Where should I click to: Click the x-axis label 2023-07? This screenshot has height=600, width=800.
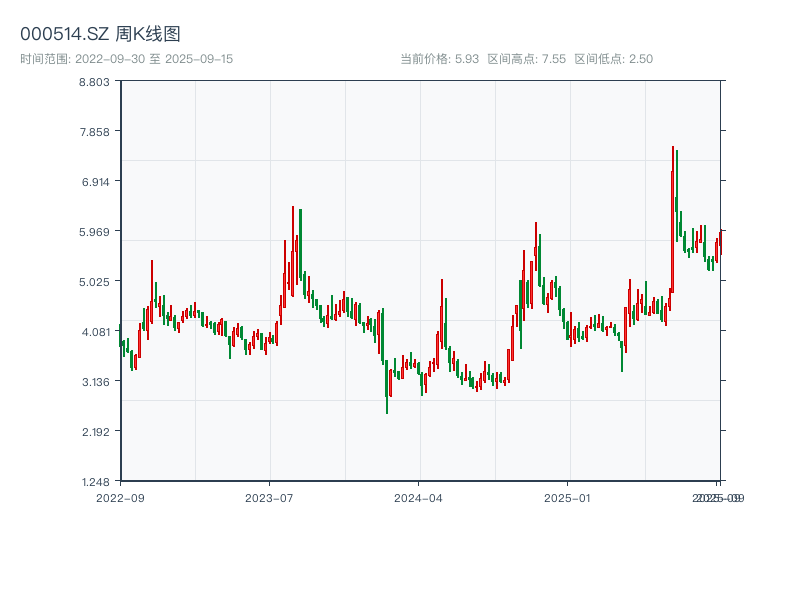[269, 498]
